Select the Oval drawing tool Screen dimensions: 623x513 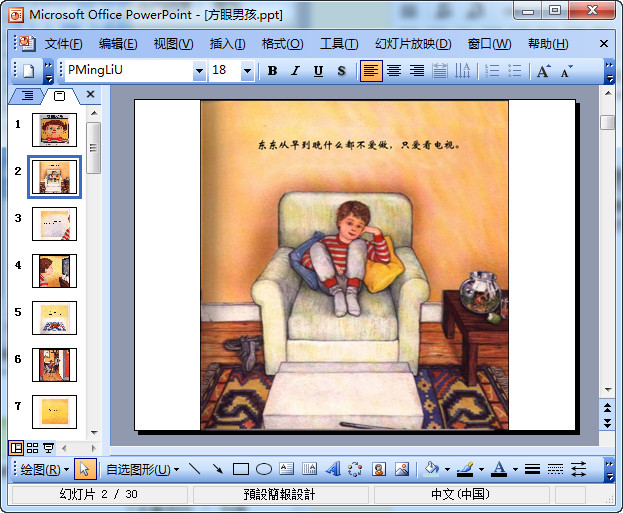tap(264, 469)
